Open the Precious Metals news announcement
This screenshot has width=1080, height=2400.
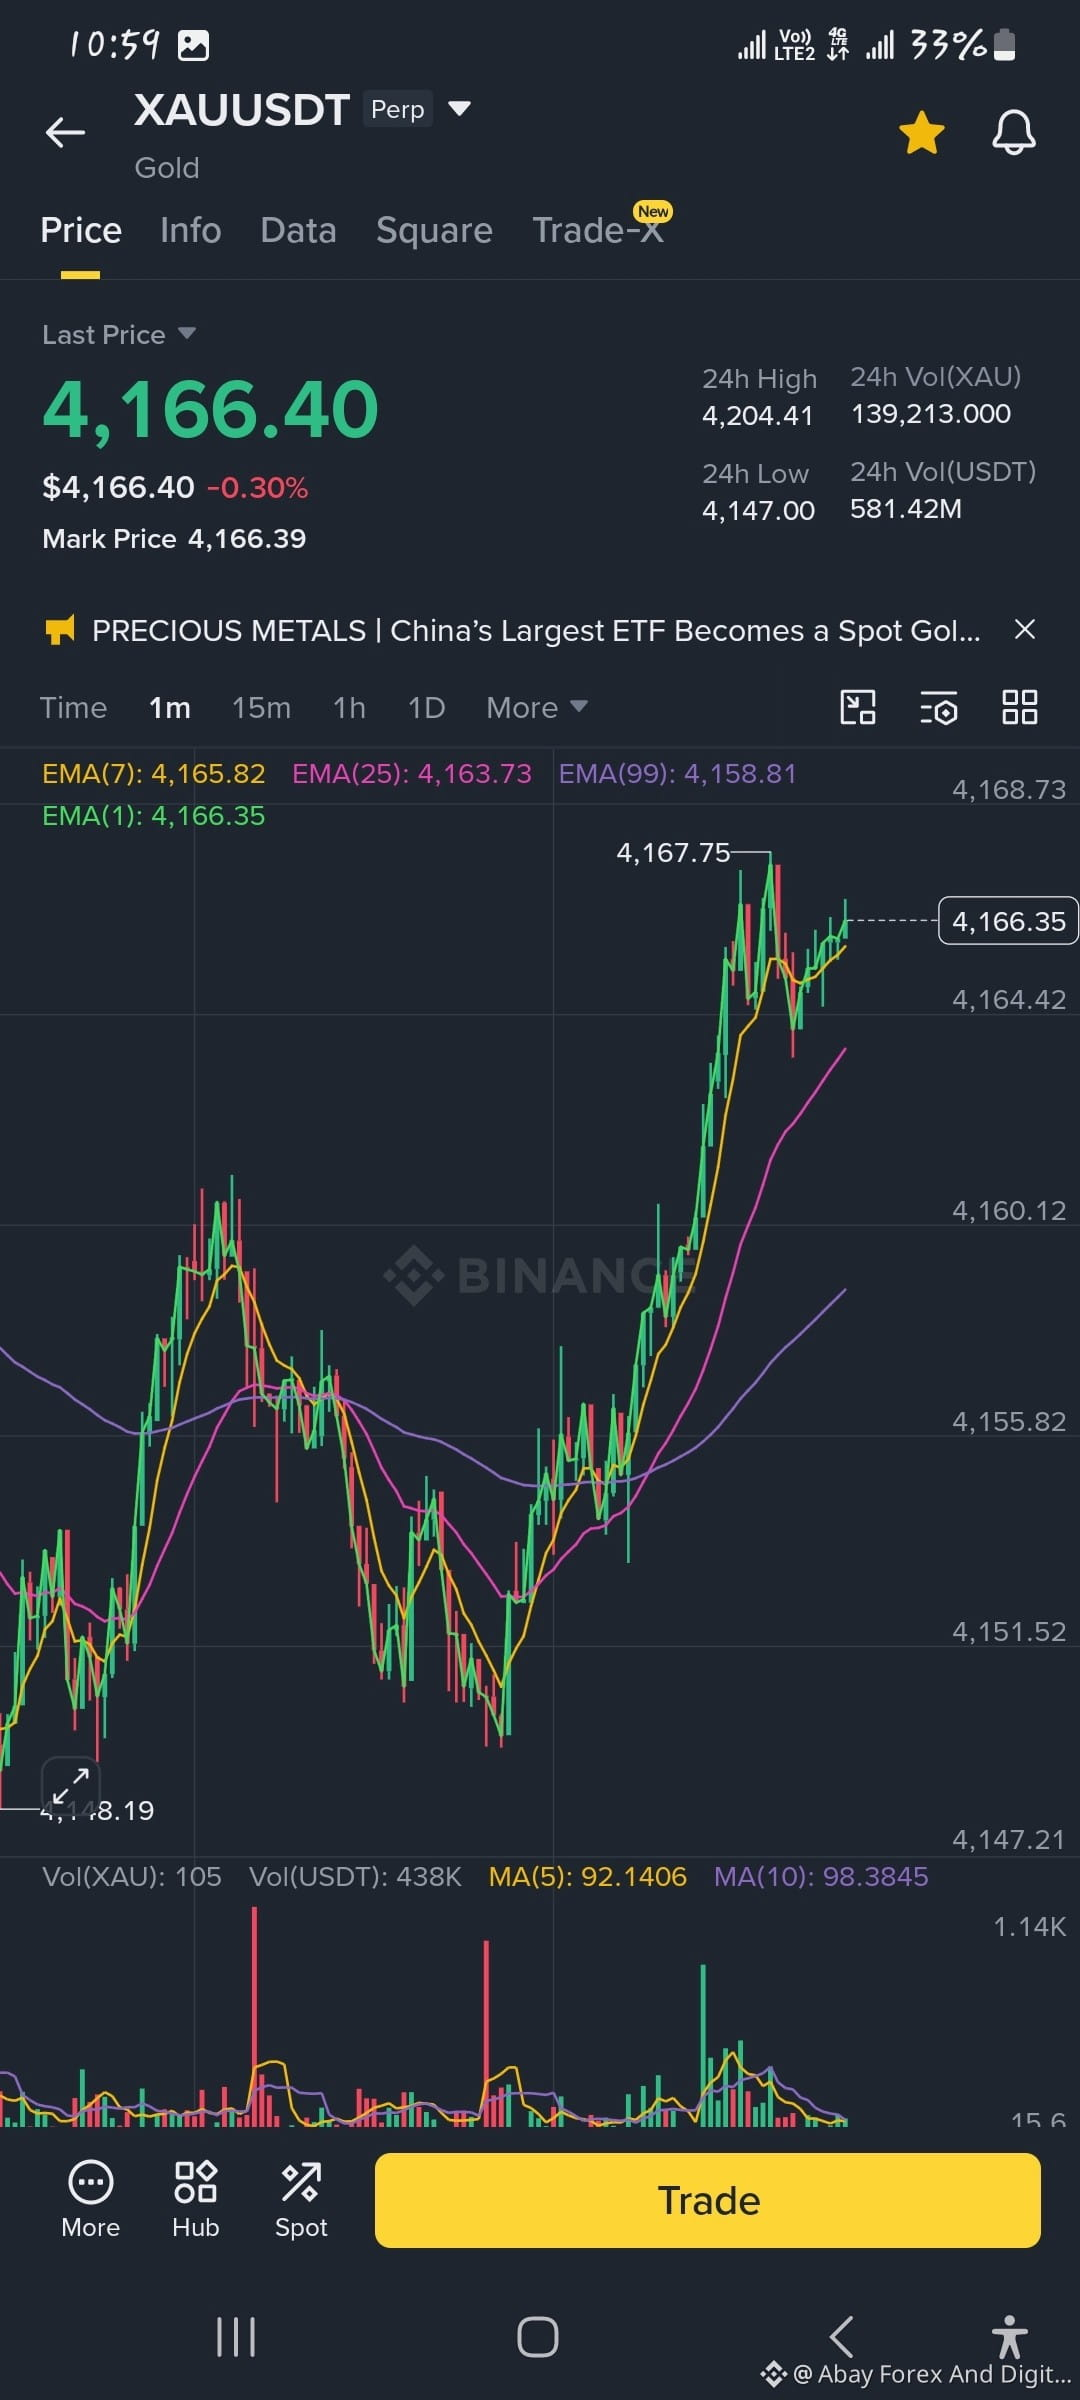pos(536,631)
